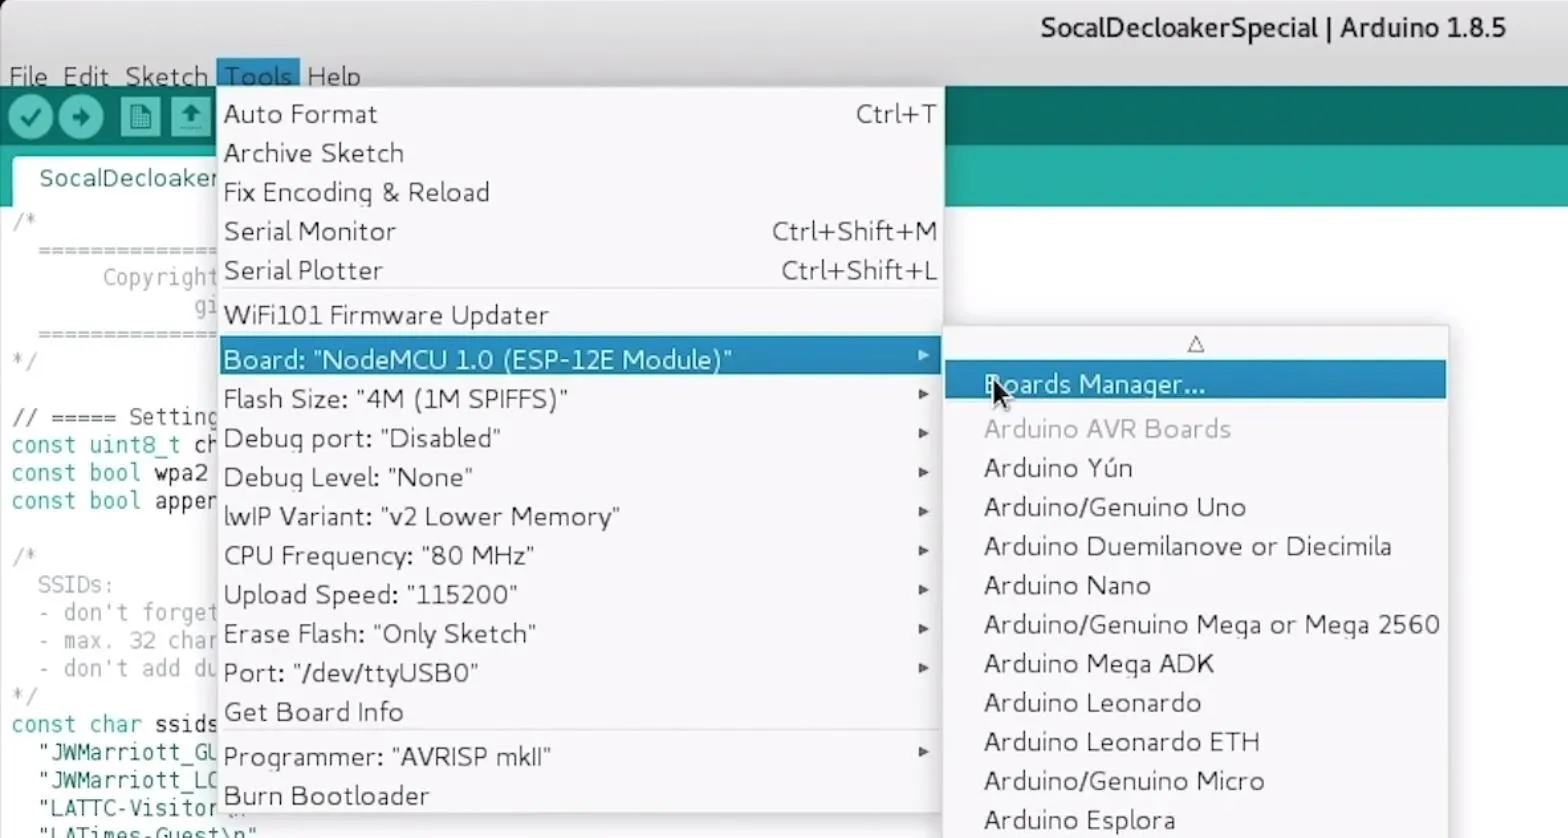Screen dimensions: 1568x838
Task: Click the Open sketch toolbar icon
Action: coord(190,118)
